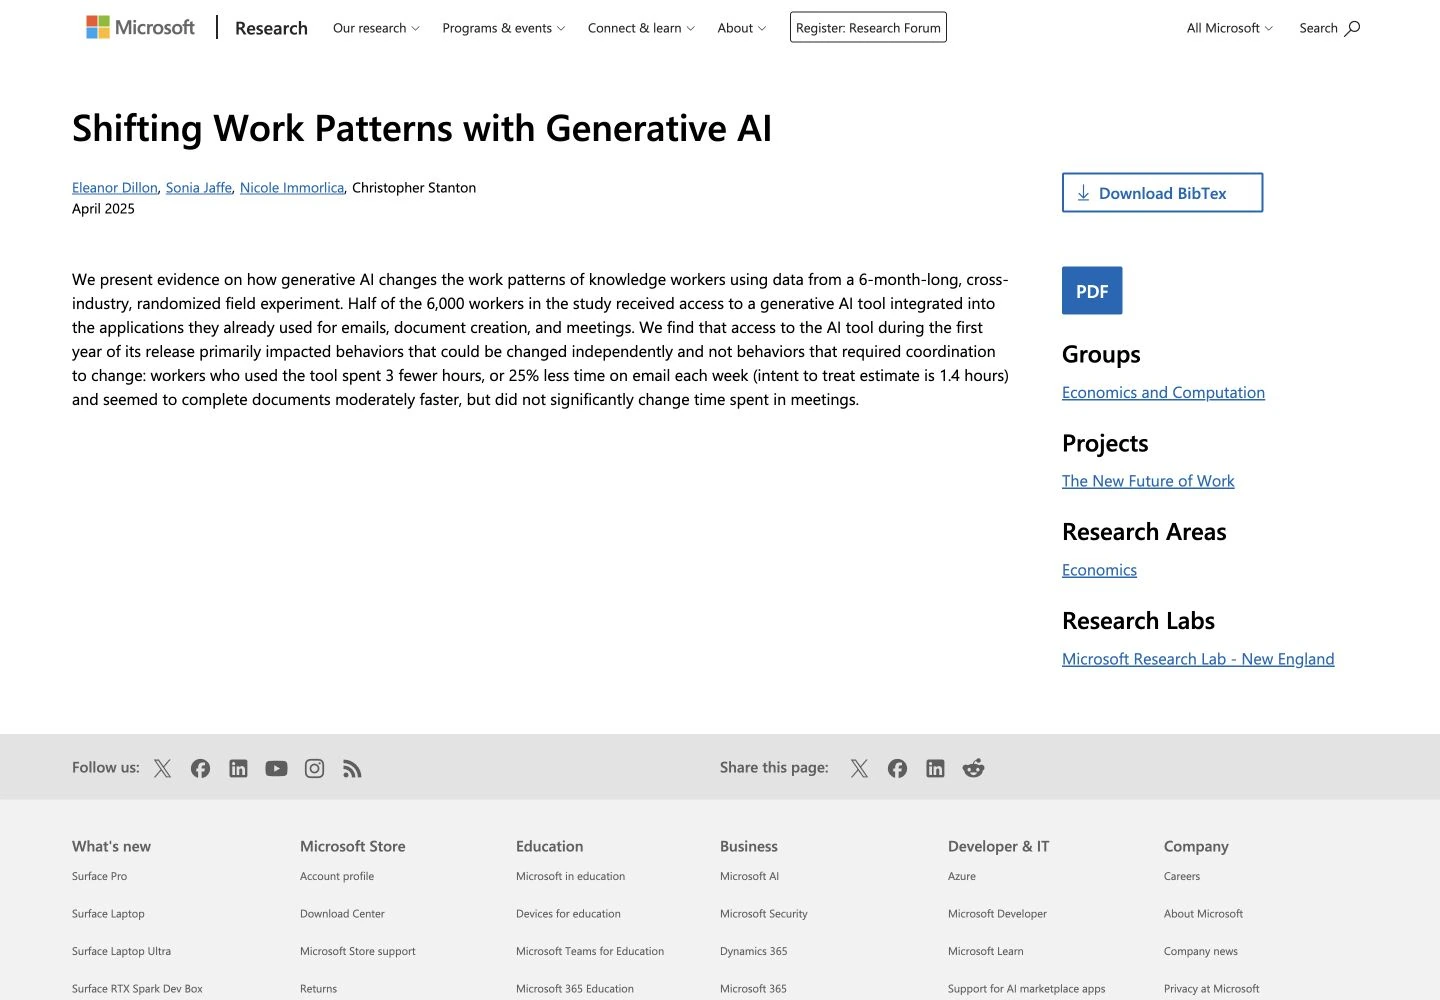
Task: Click Surface Laptop footer link
Action: click(108, 914)
